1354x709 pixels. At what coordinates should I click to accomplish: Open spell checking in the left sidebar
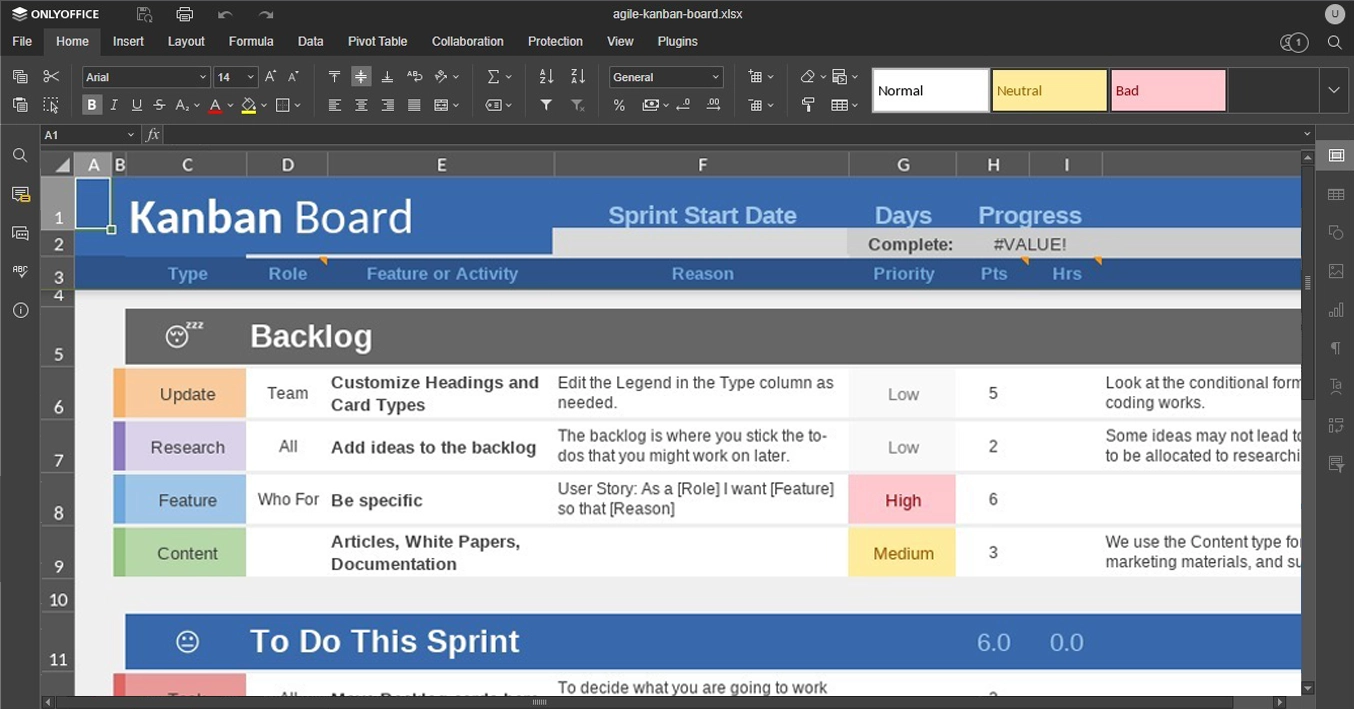point(19,271)
